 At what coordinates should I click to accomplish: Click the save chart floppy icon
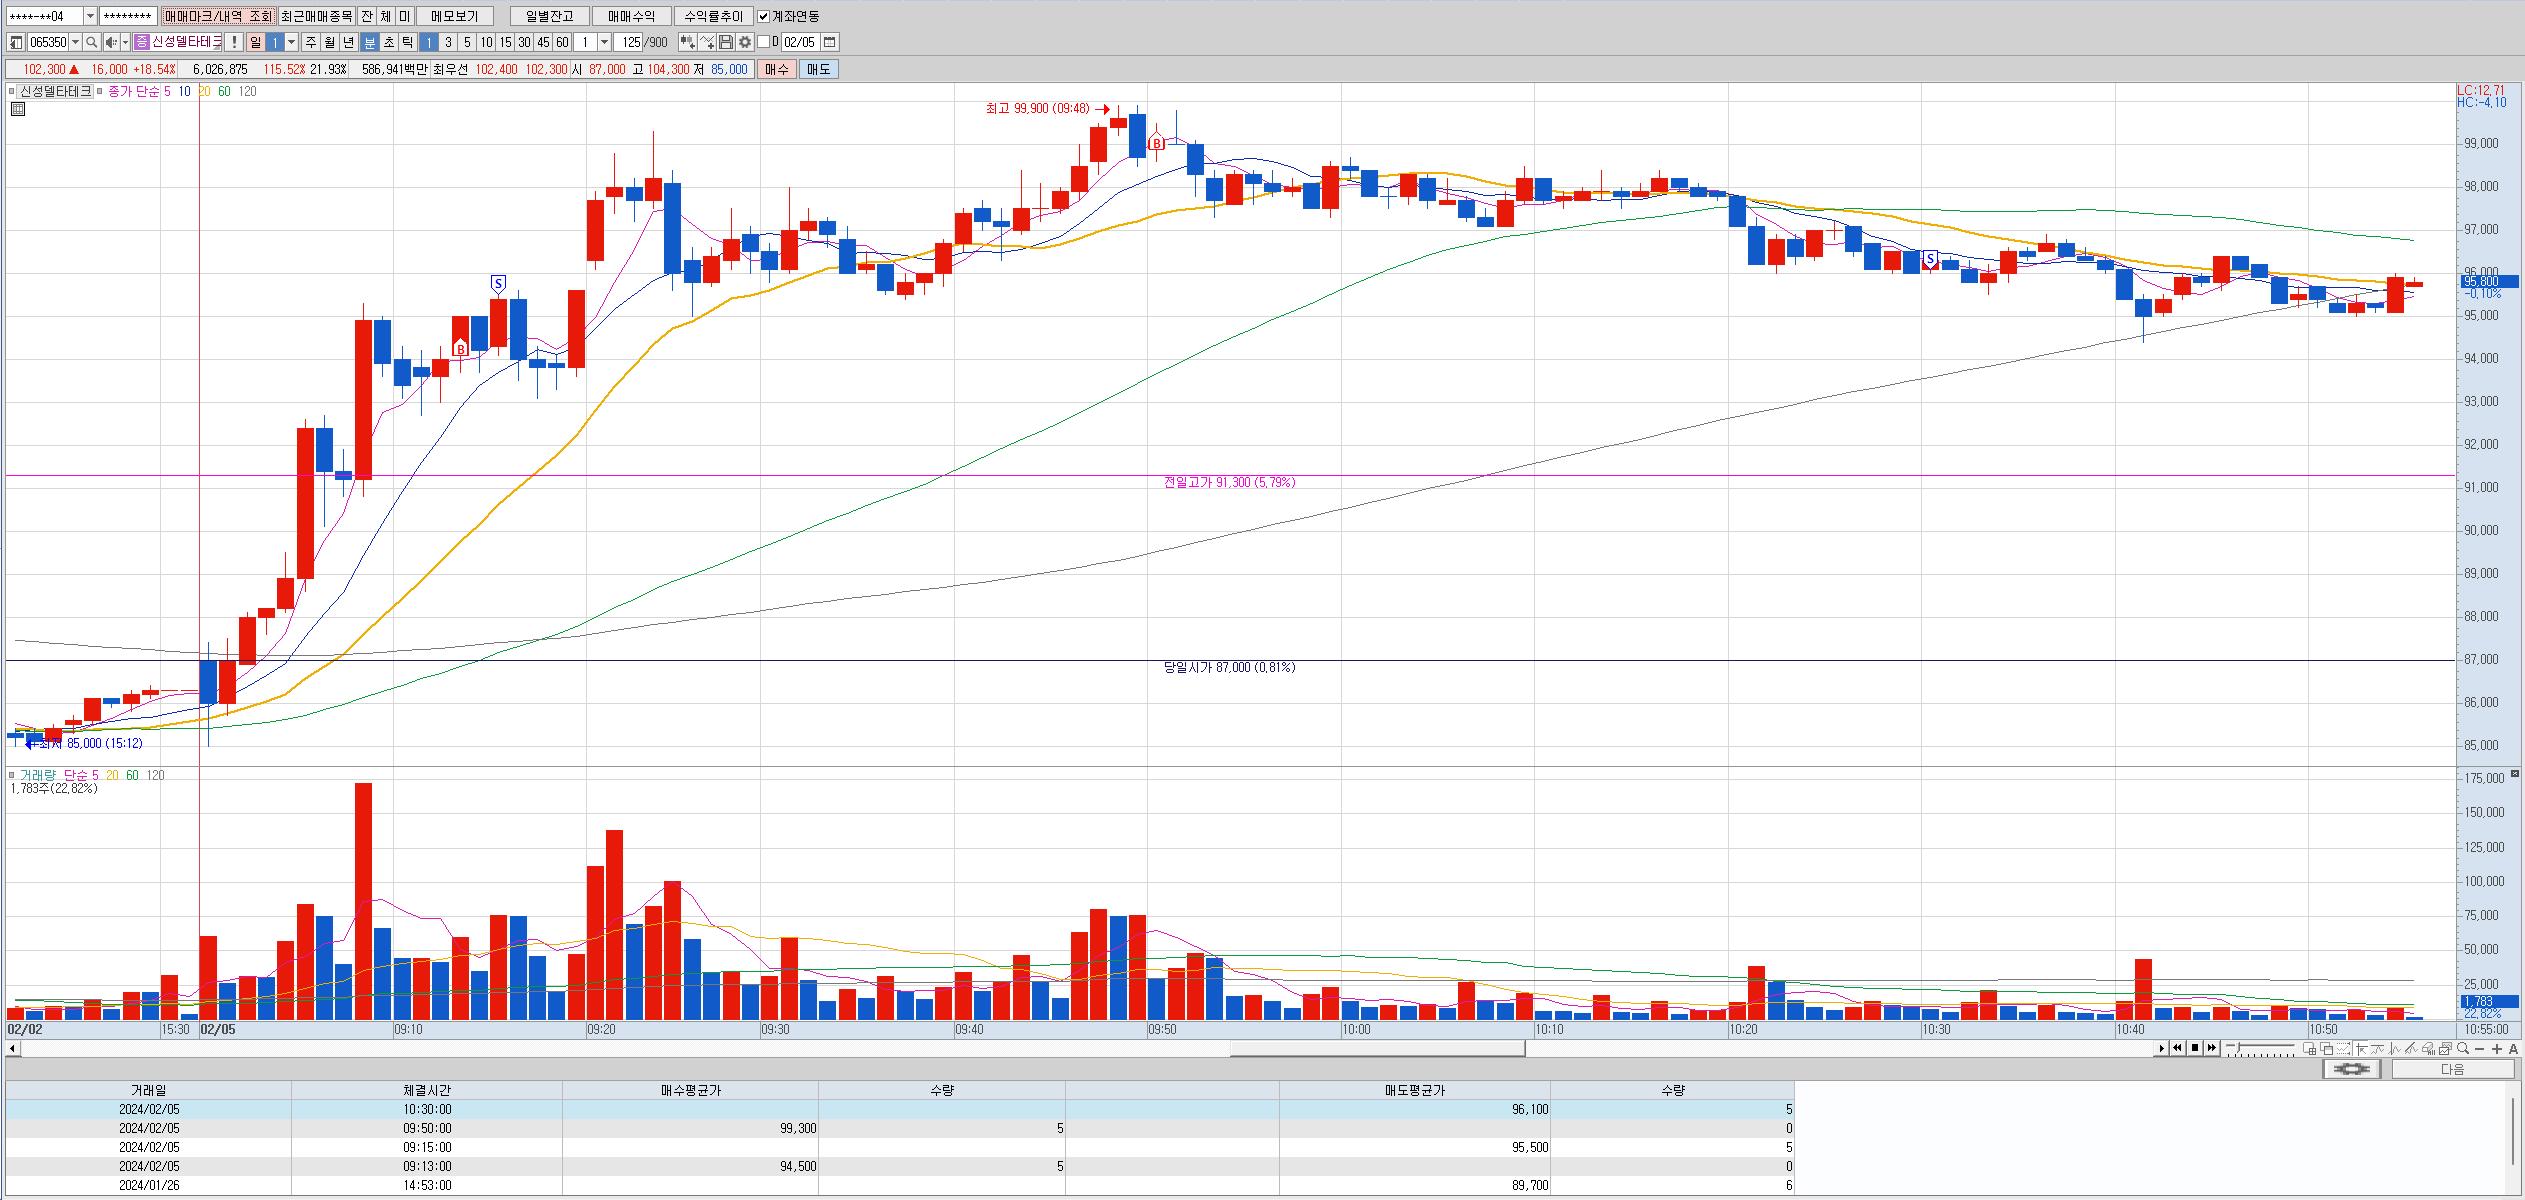726,42
